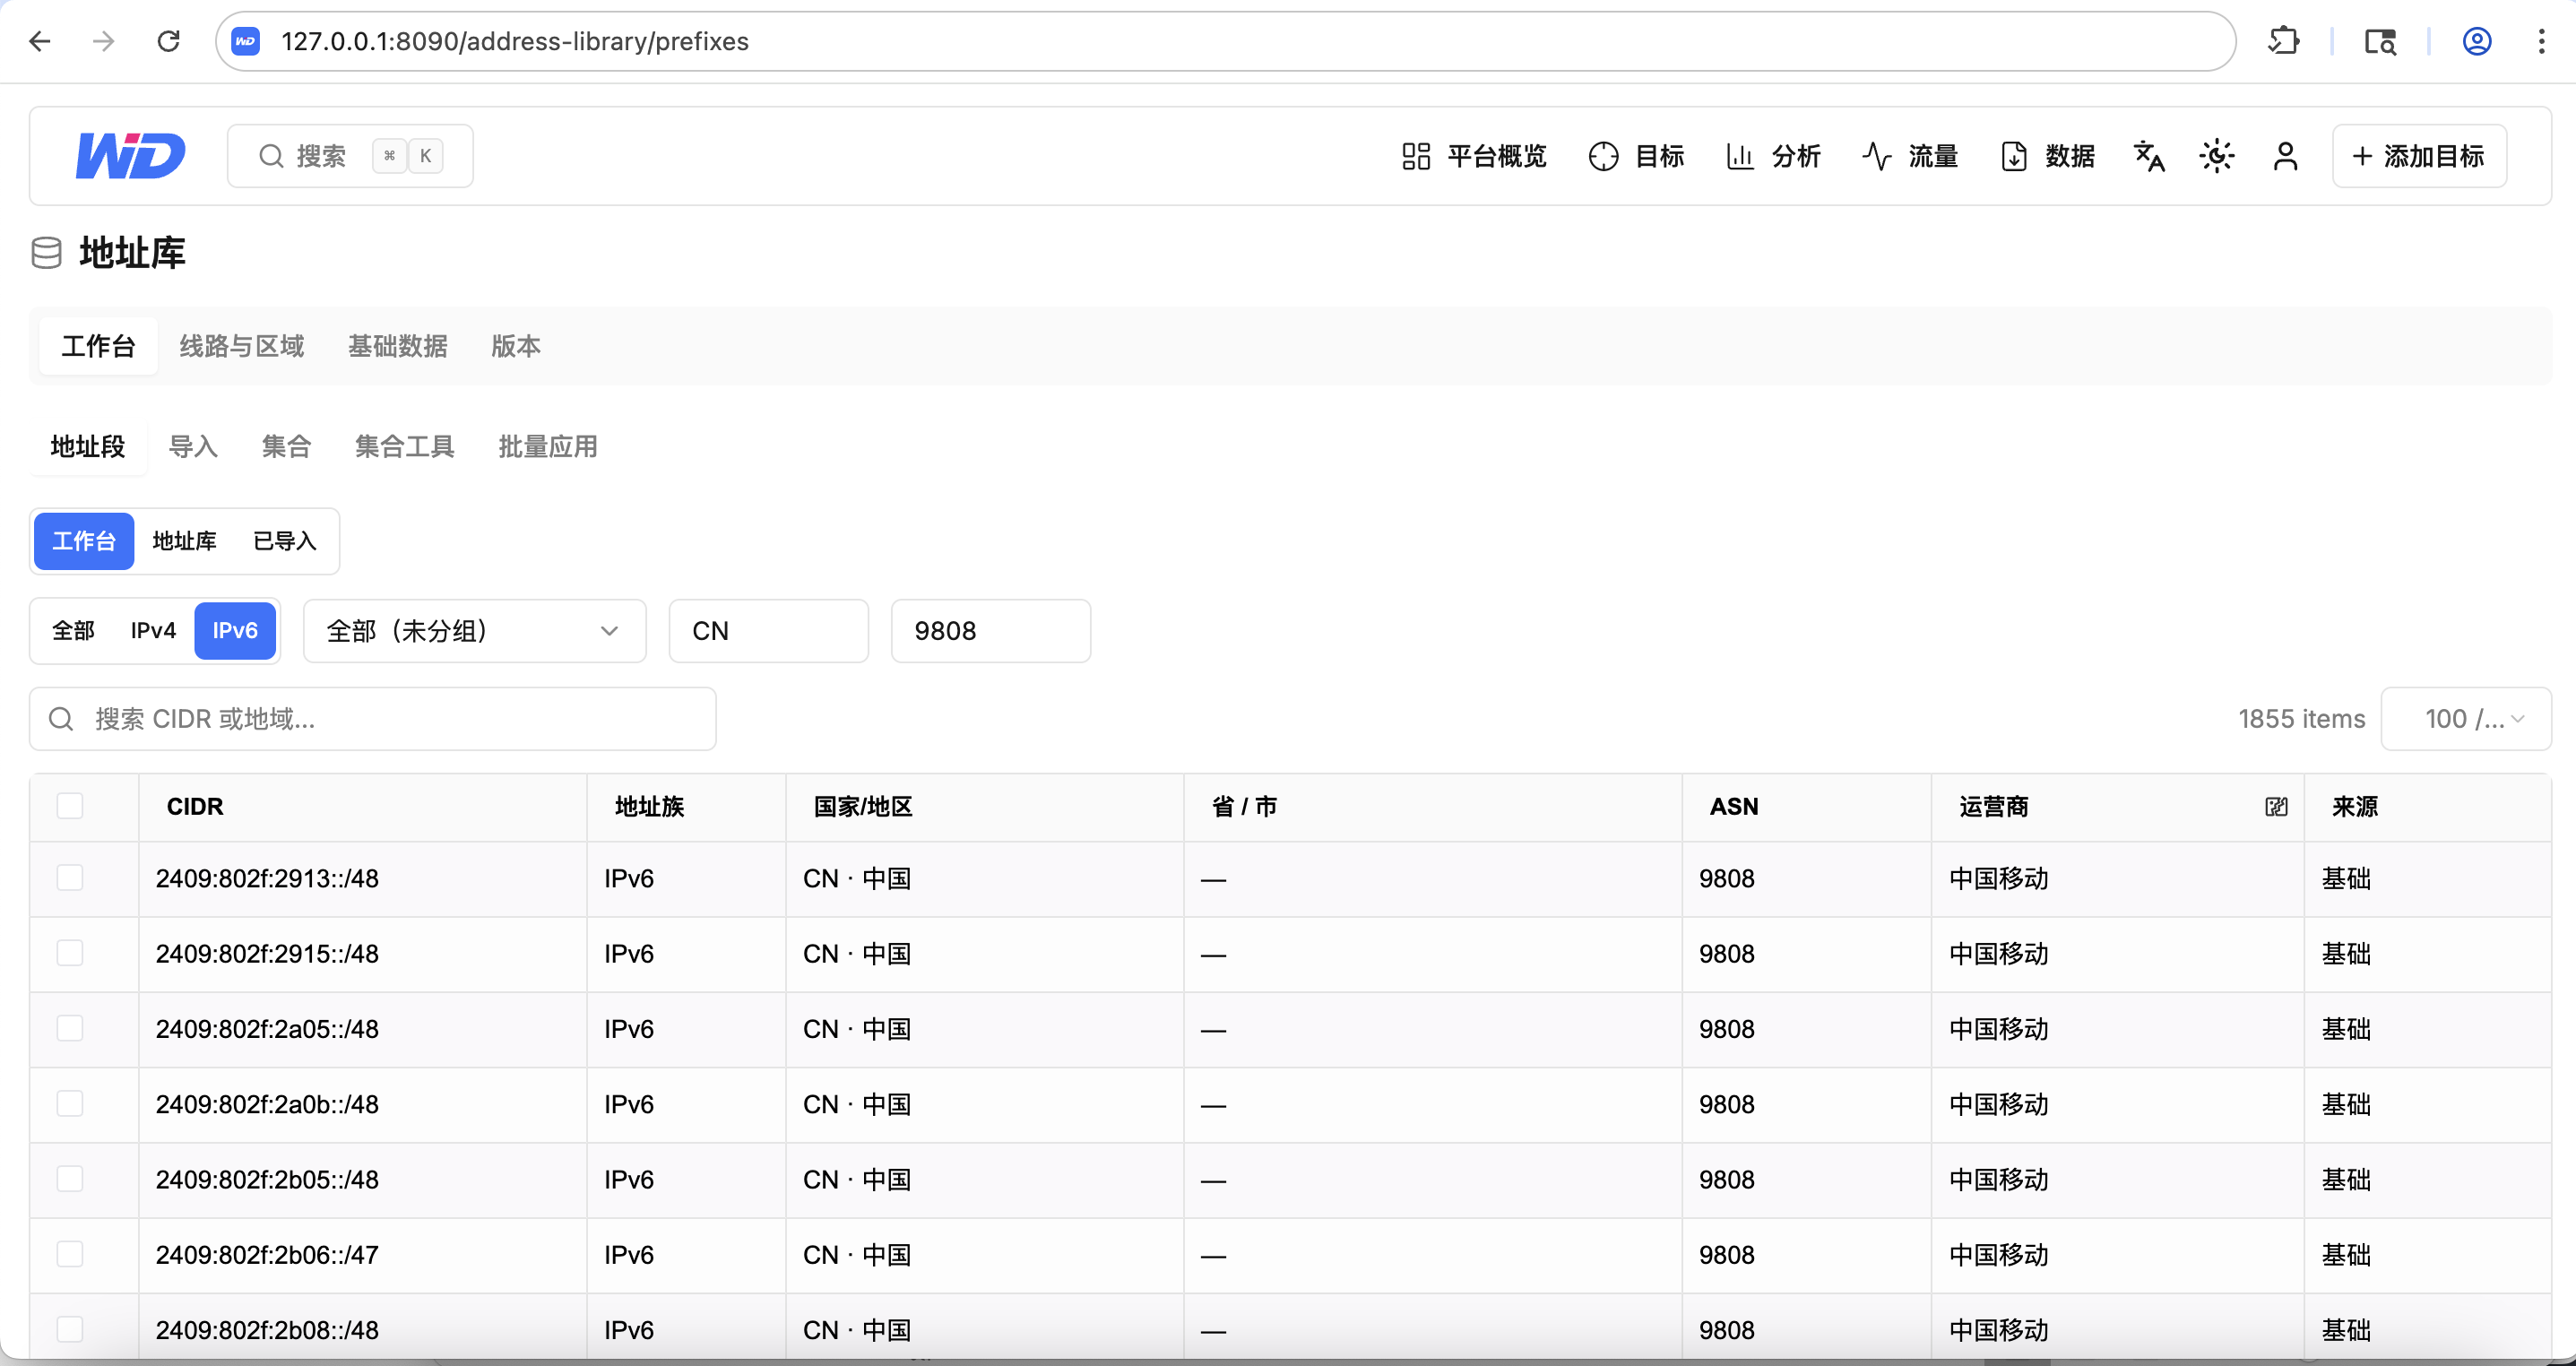Select the IPv4 address family filter
The width and height of the screenshot is (2576, 1366).
153,631
